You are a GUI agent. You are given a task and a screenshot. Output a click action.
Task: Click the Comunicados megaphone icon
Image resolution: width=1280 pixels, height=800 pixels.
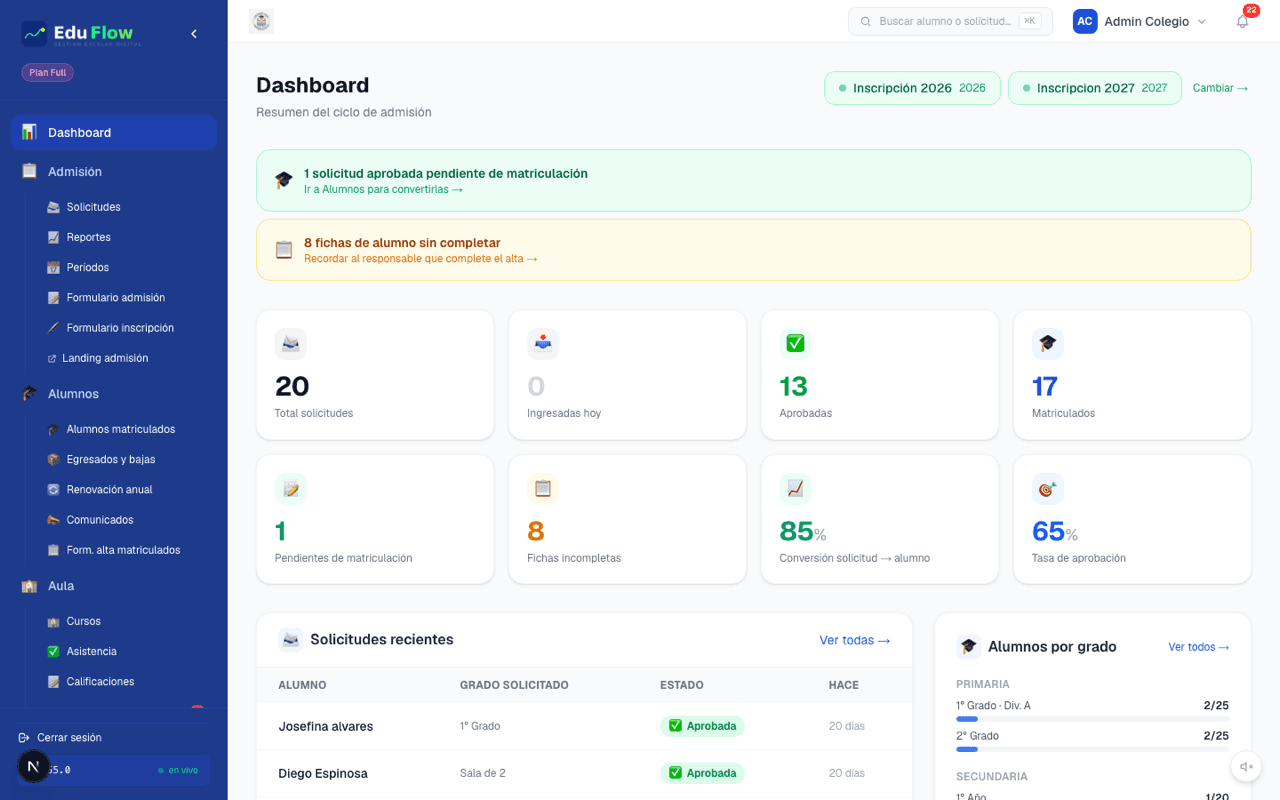point(53,520)
